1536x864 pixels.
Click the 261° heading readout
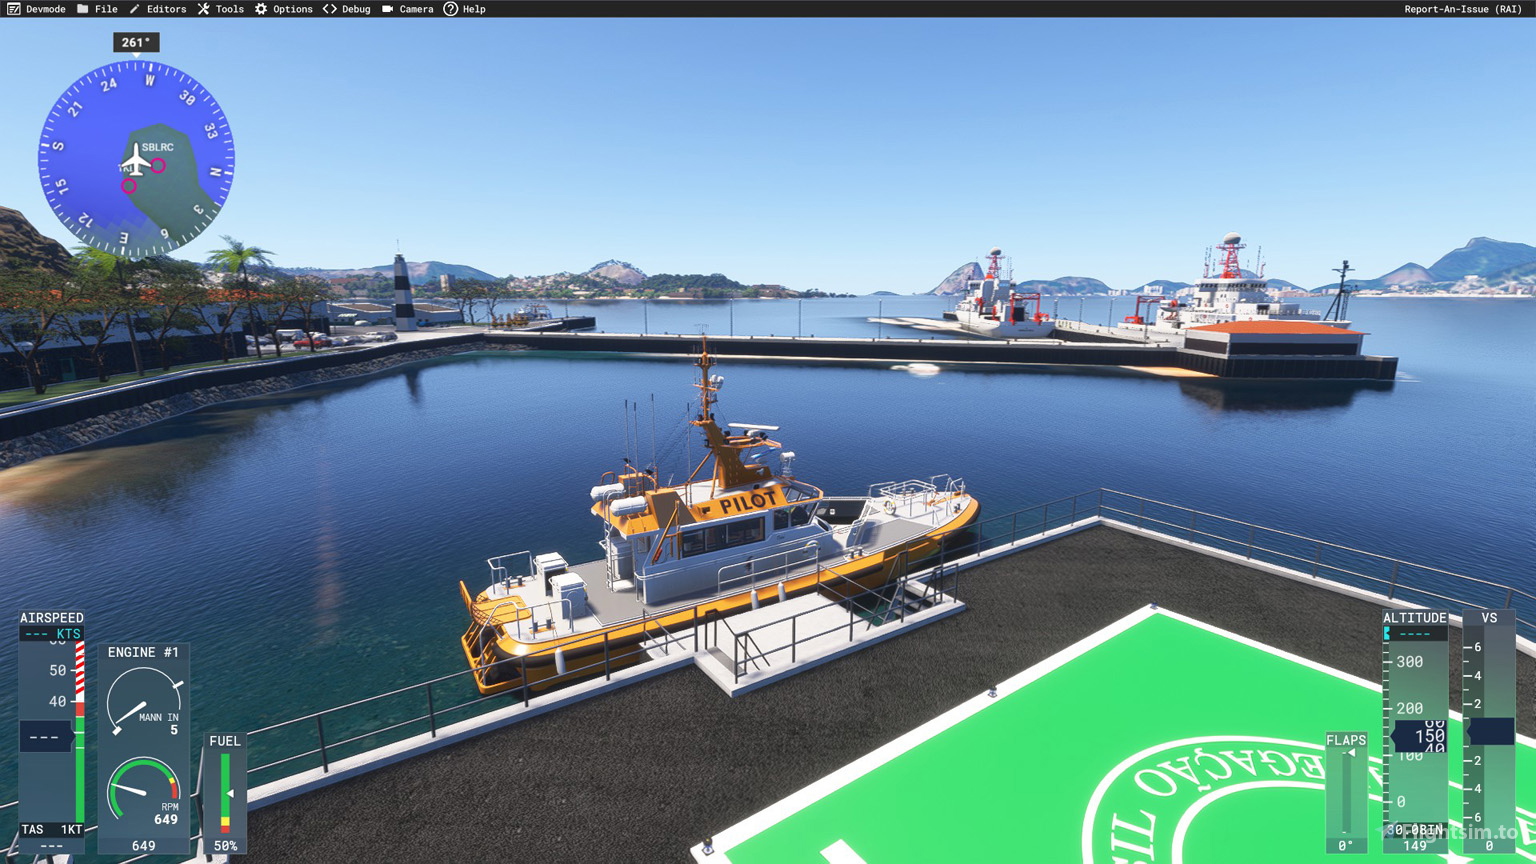136,42
